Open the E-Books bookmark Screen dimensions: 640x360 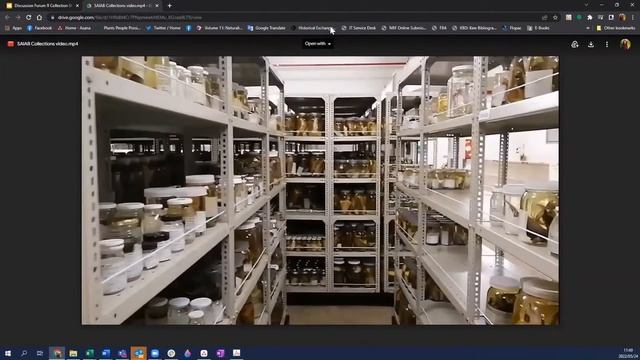538,28
